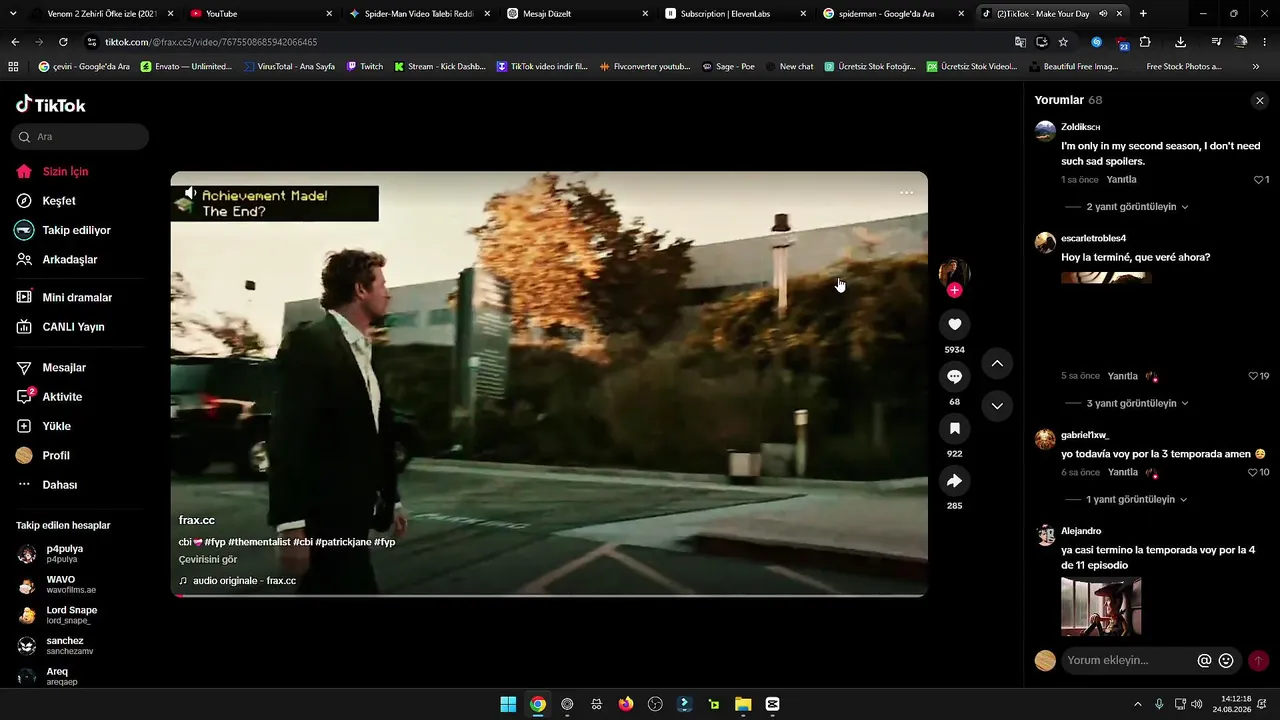This screenshot has height=720, width=1280.
Task: Show more bookmarks with the chevron
Action: [x=1256, y=67]
